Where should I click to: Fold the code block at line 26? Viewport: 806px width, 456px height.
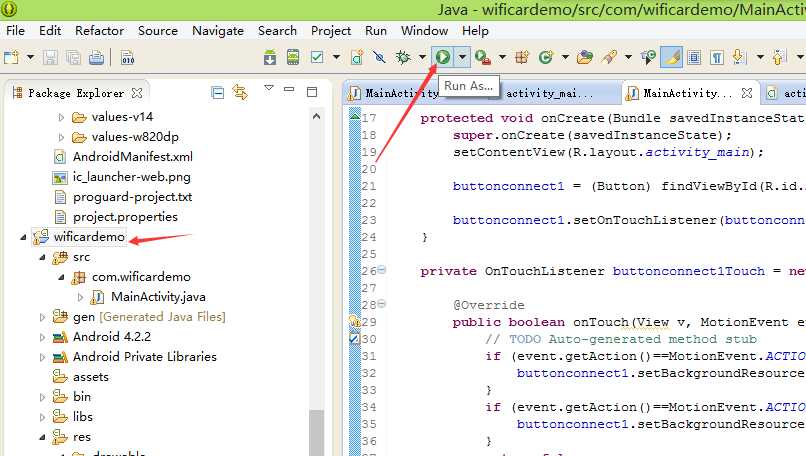point(382,269)
